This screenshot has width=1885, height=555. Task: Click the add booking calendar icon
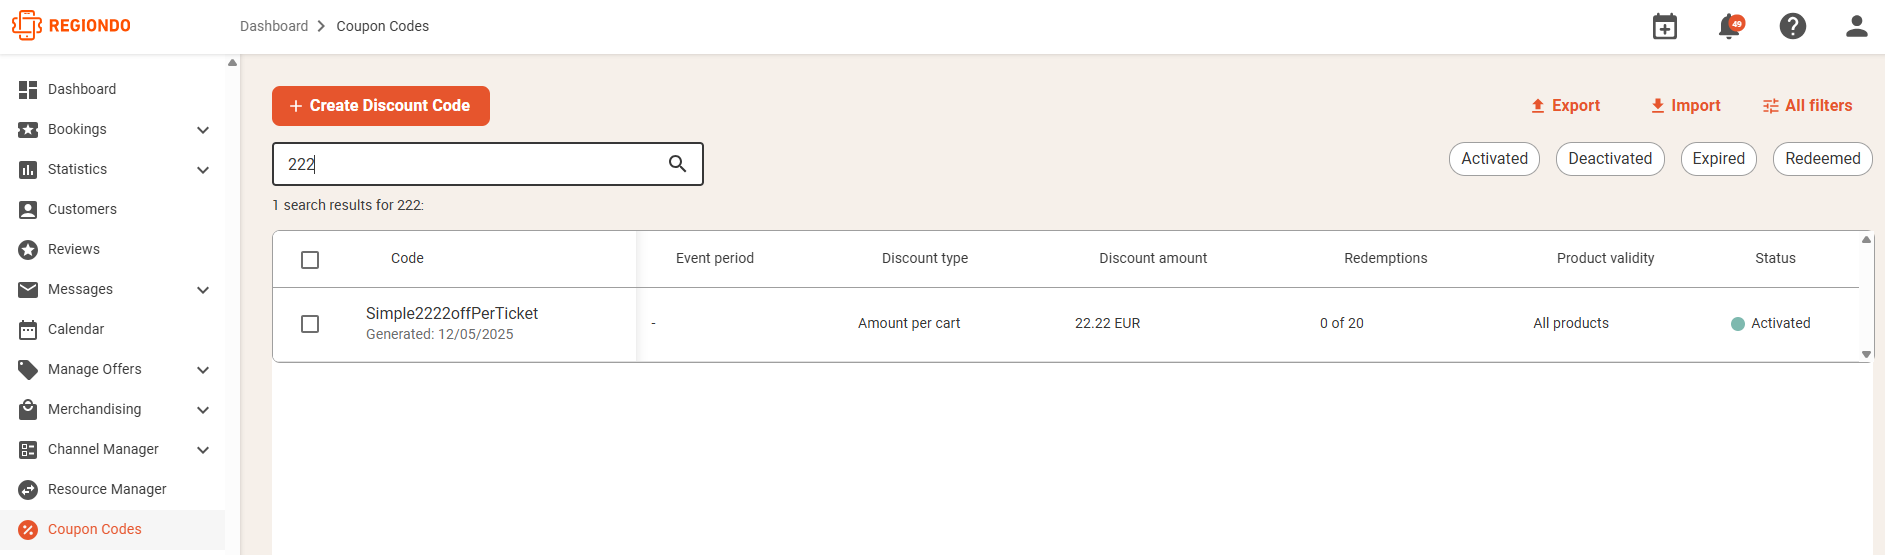tap(1665, 26)
